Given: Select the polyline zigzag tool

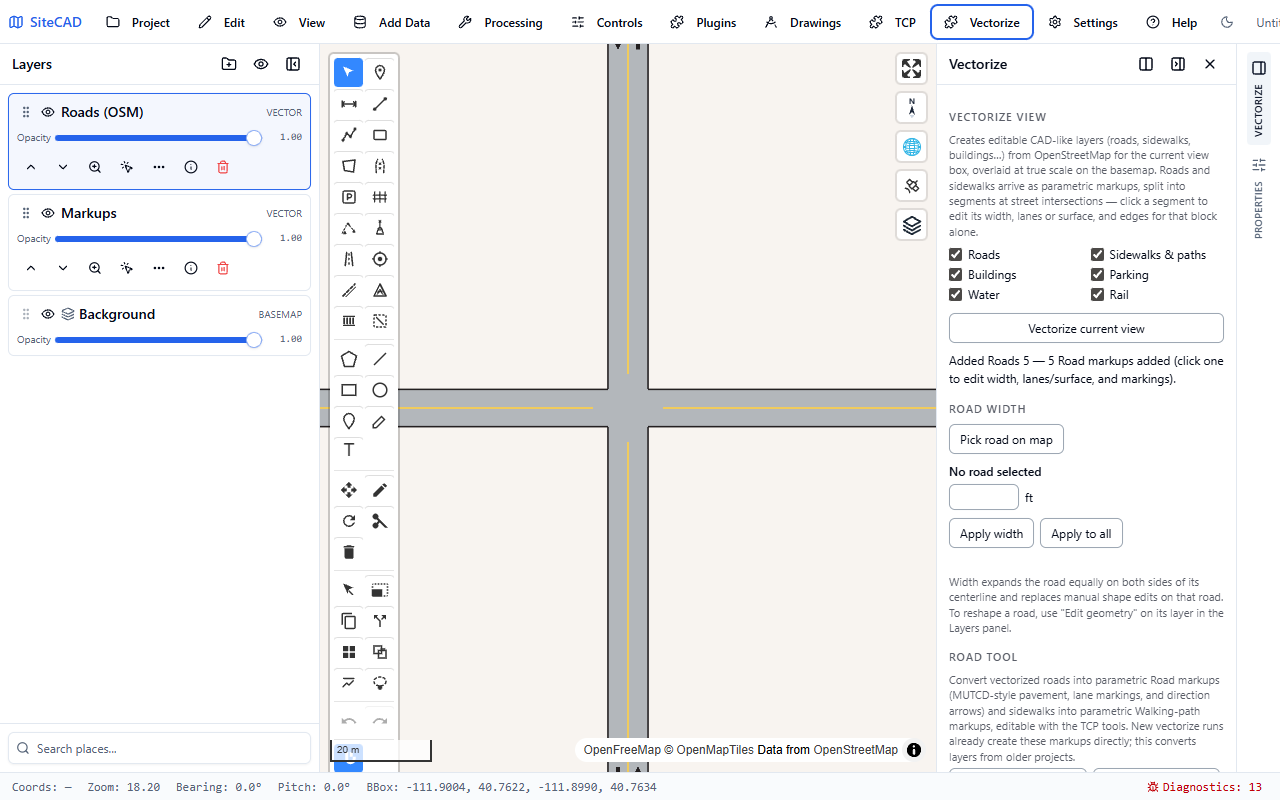Looking at the screenshot, I should point(349,135).
